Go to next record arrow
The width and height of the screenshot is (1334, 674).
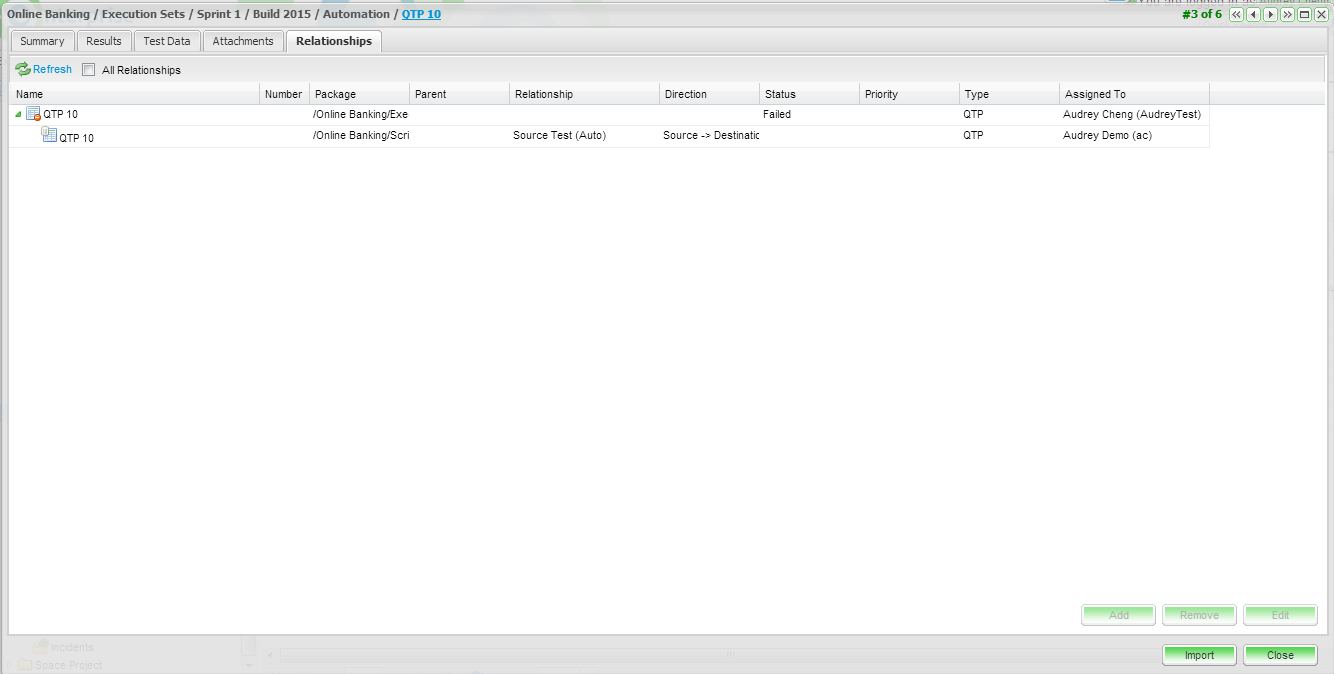click(x=1271, y=15)
